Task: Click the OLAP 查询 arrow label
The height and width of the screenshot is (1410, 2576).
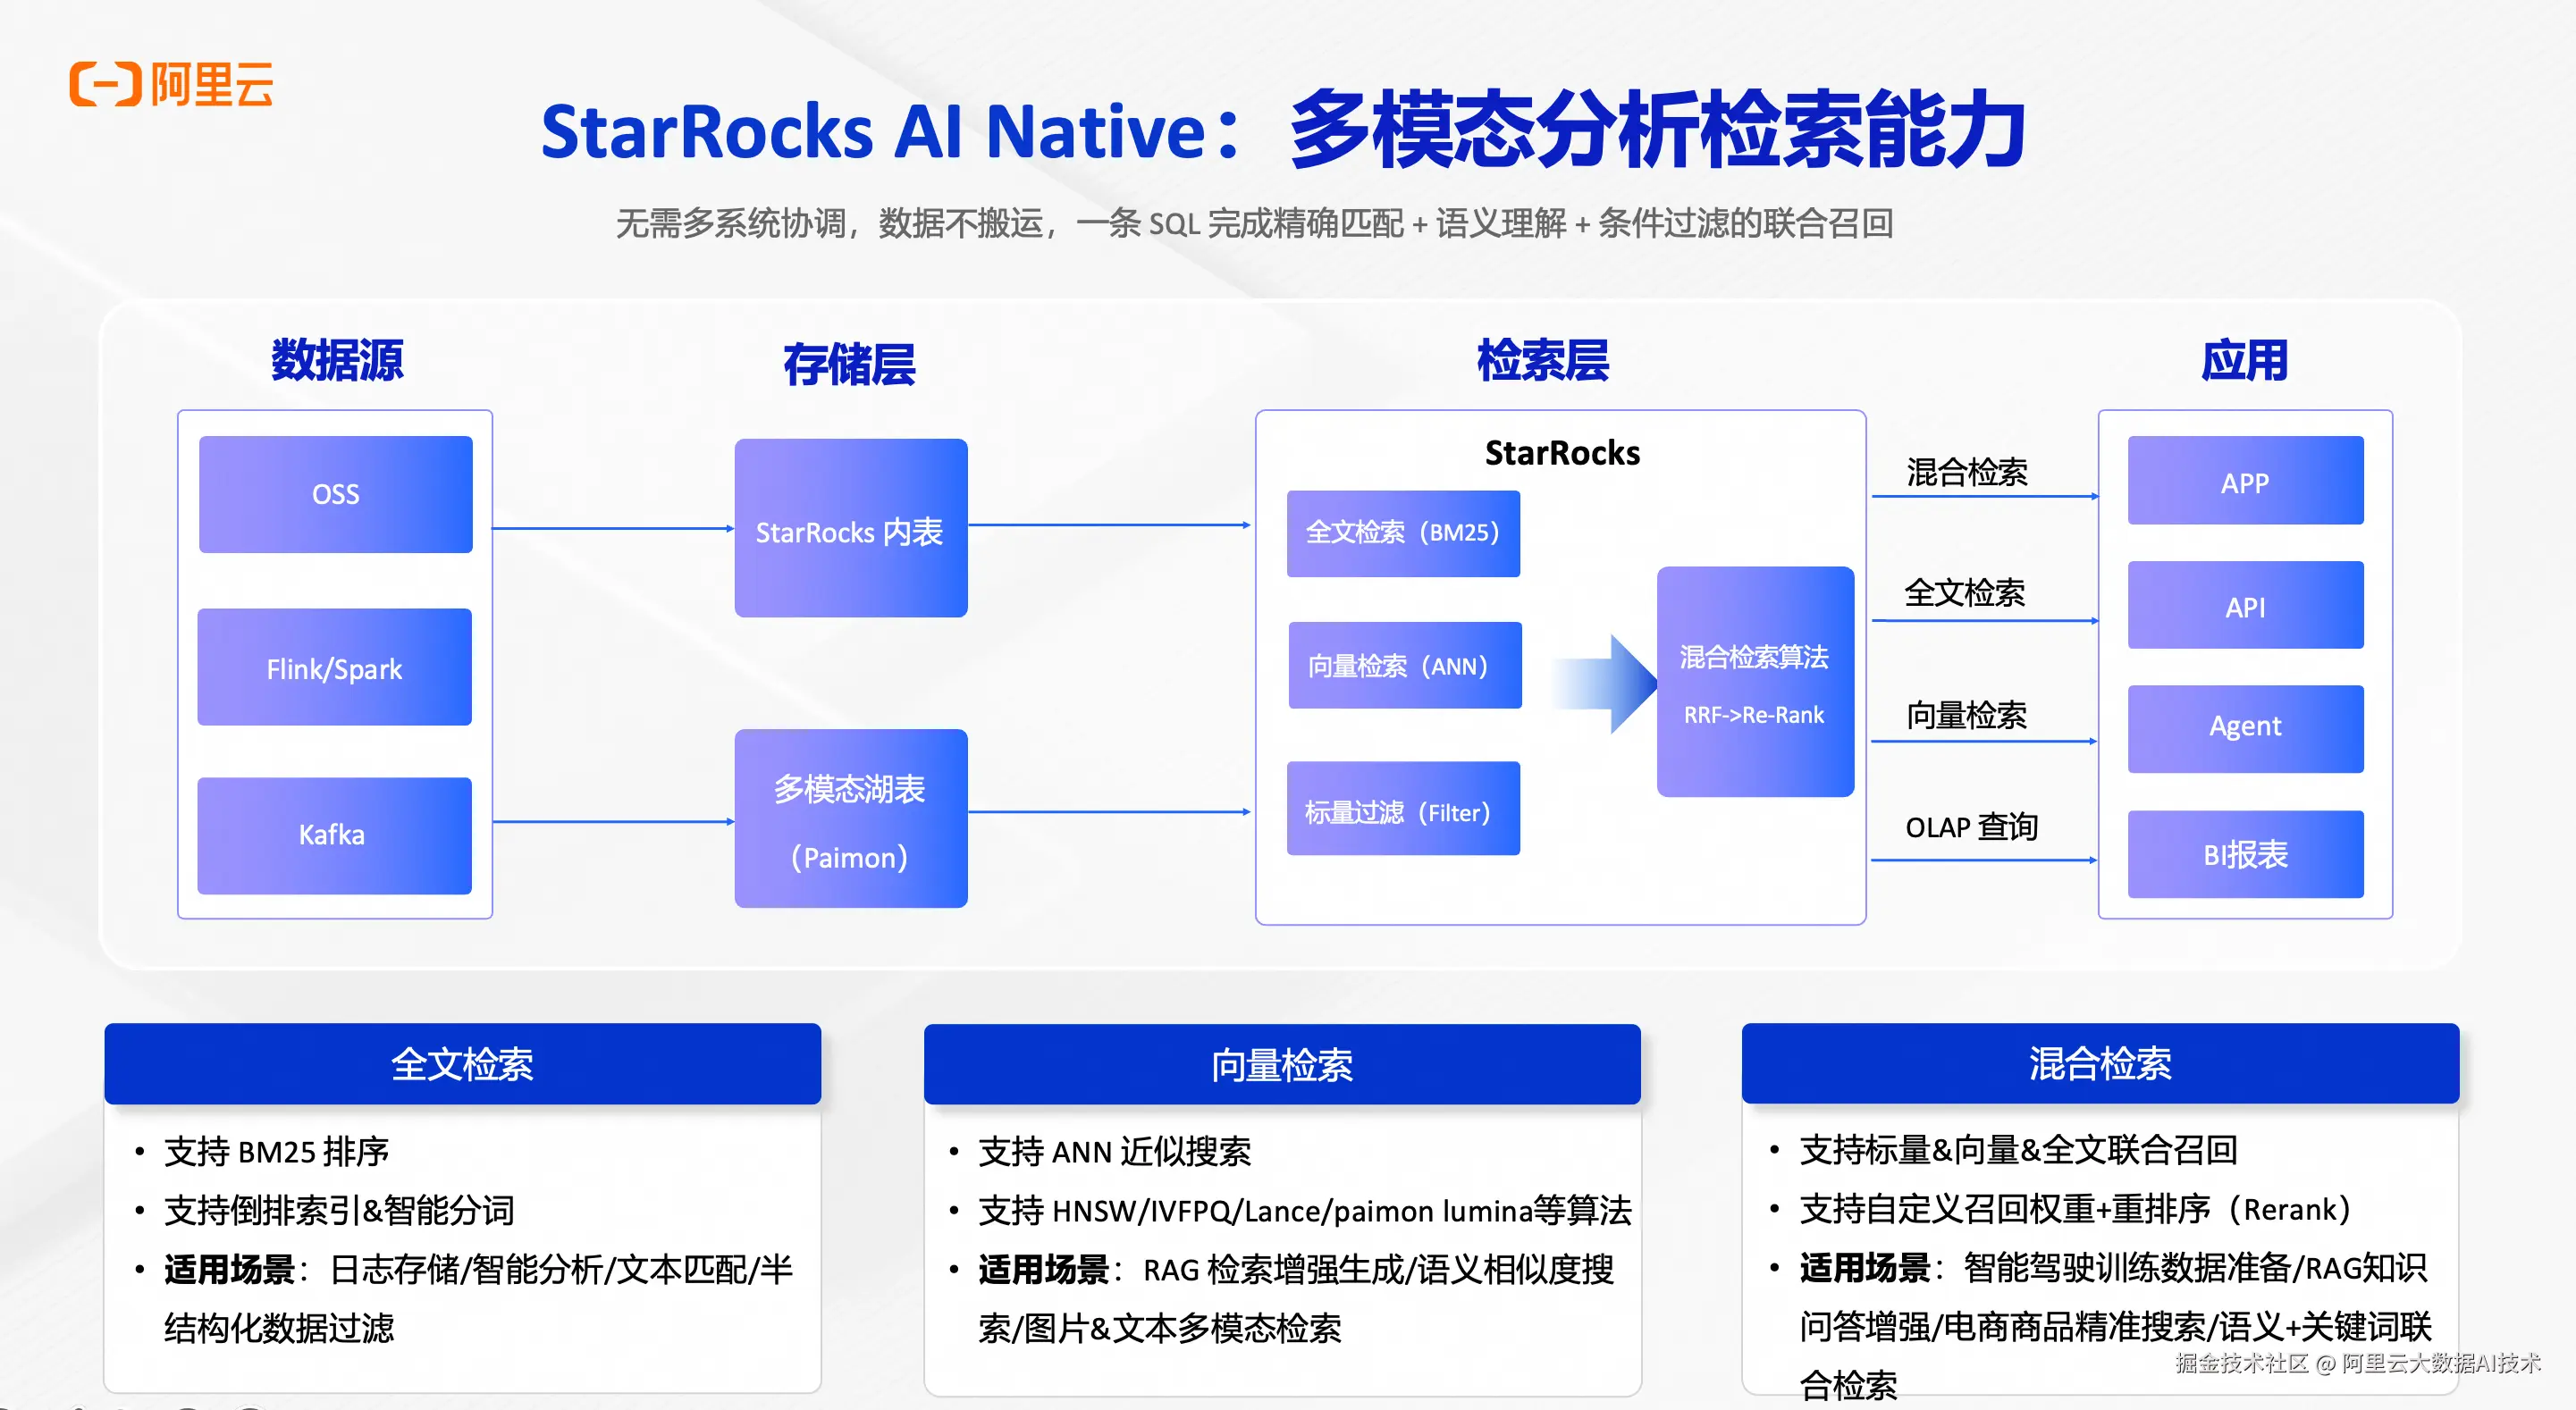Action: coord(1971,827)
